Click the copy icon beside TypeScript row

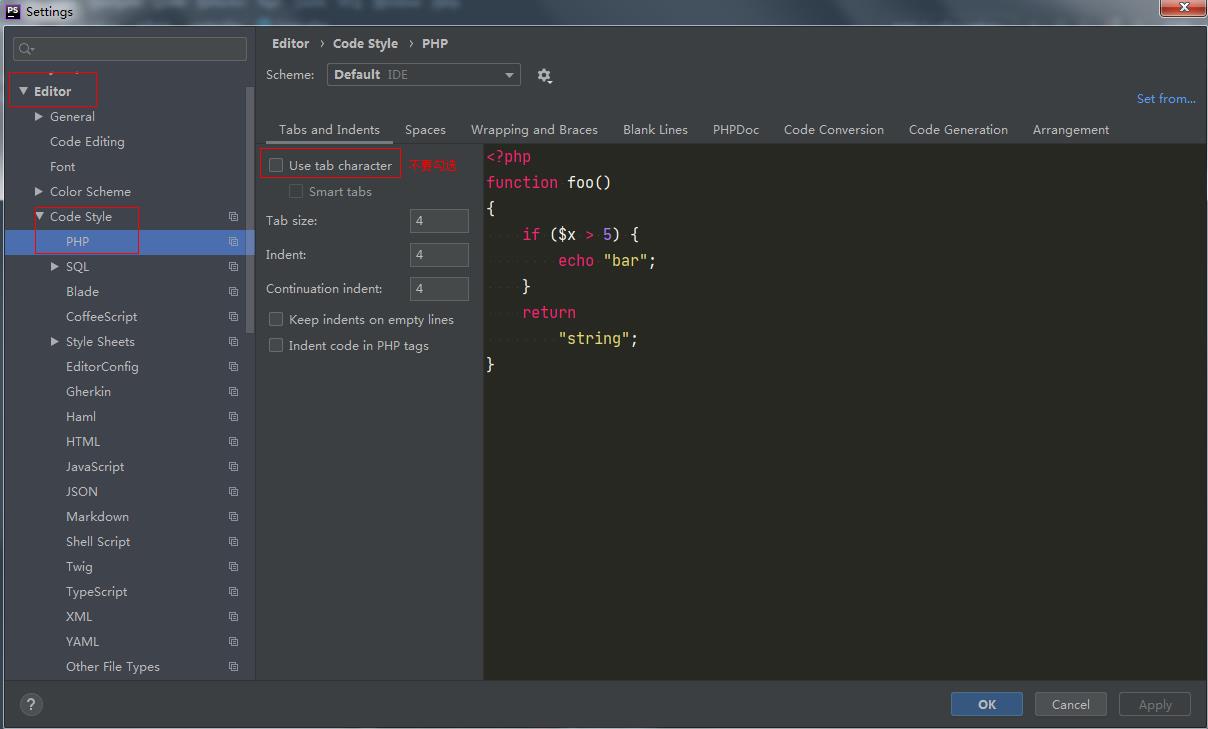tap(233, 592)
